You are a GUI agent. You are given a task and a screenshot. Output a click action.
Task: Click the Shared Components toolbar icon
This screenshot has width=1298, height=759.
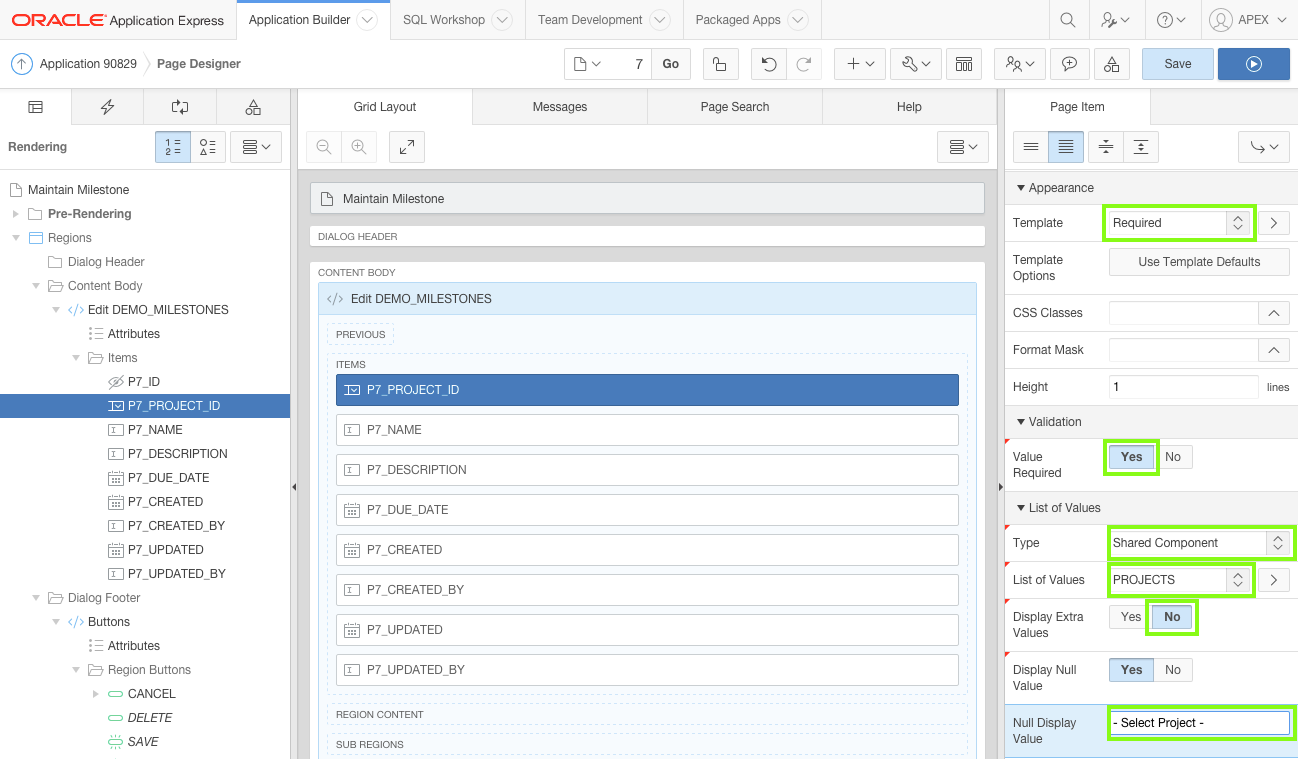1112,64
